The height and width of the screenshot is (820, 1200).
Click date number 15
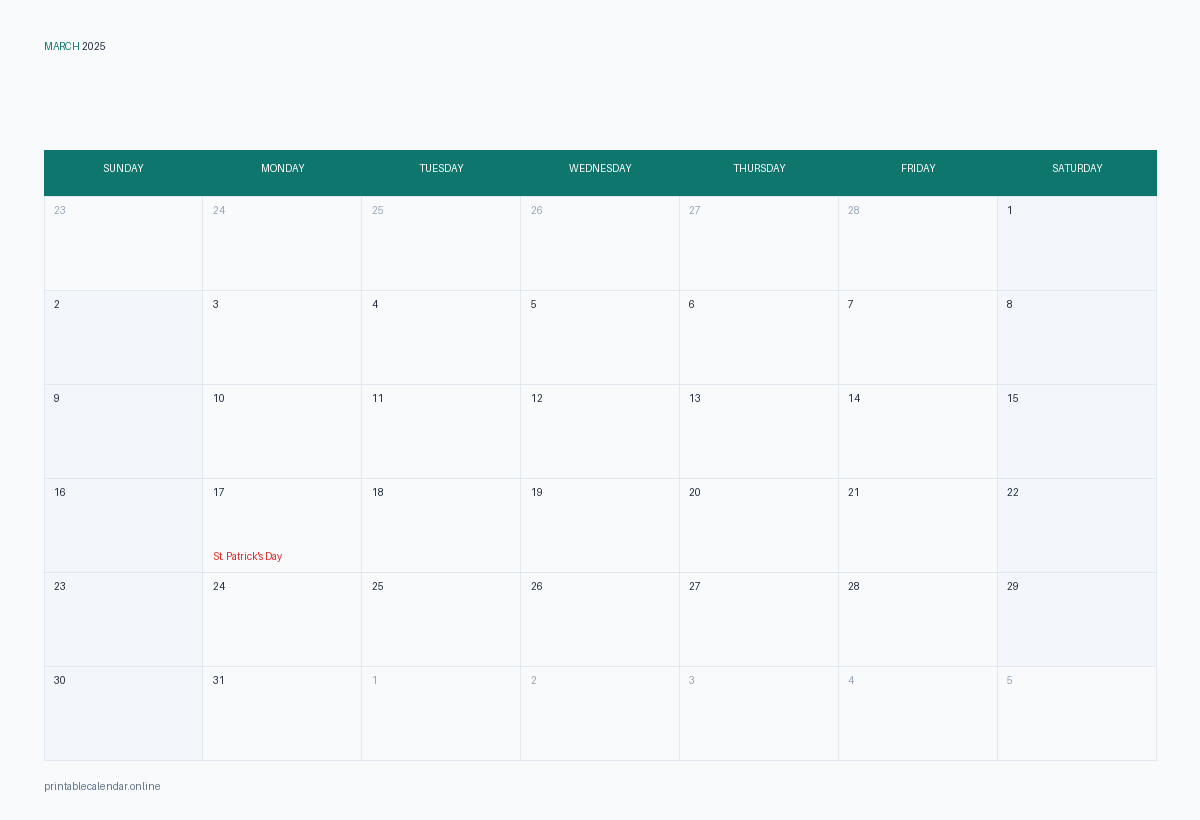1013,399
